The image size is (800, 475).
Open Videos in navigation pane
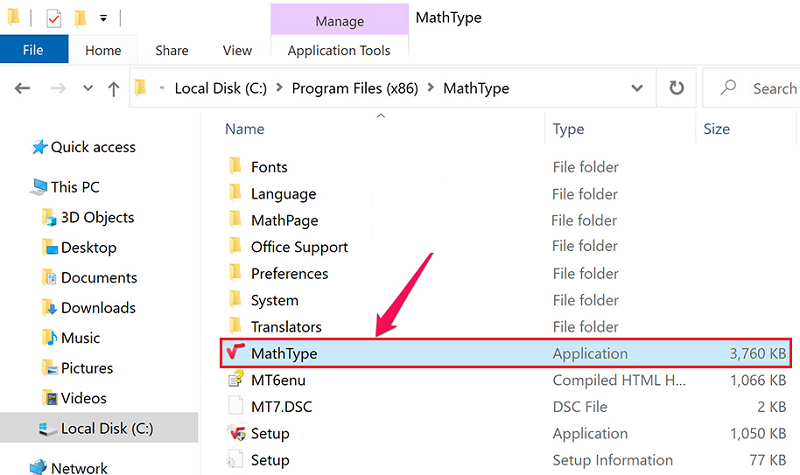pyautogui.click(x=74, y=398)
